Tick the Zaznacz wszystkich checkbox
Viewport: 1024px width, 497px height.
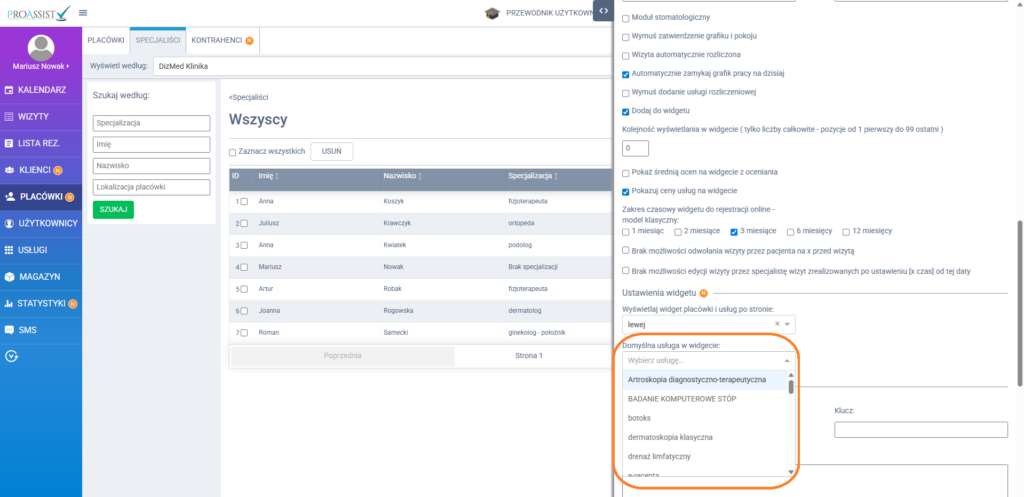(x=233, y=152)
